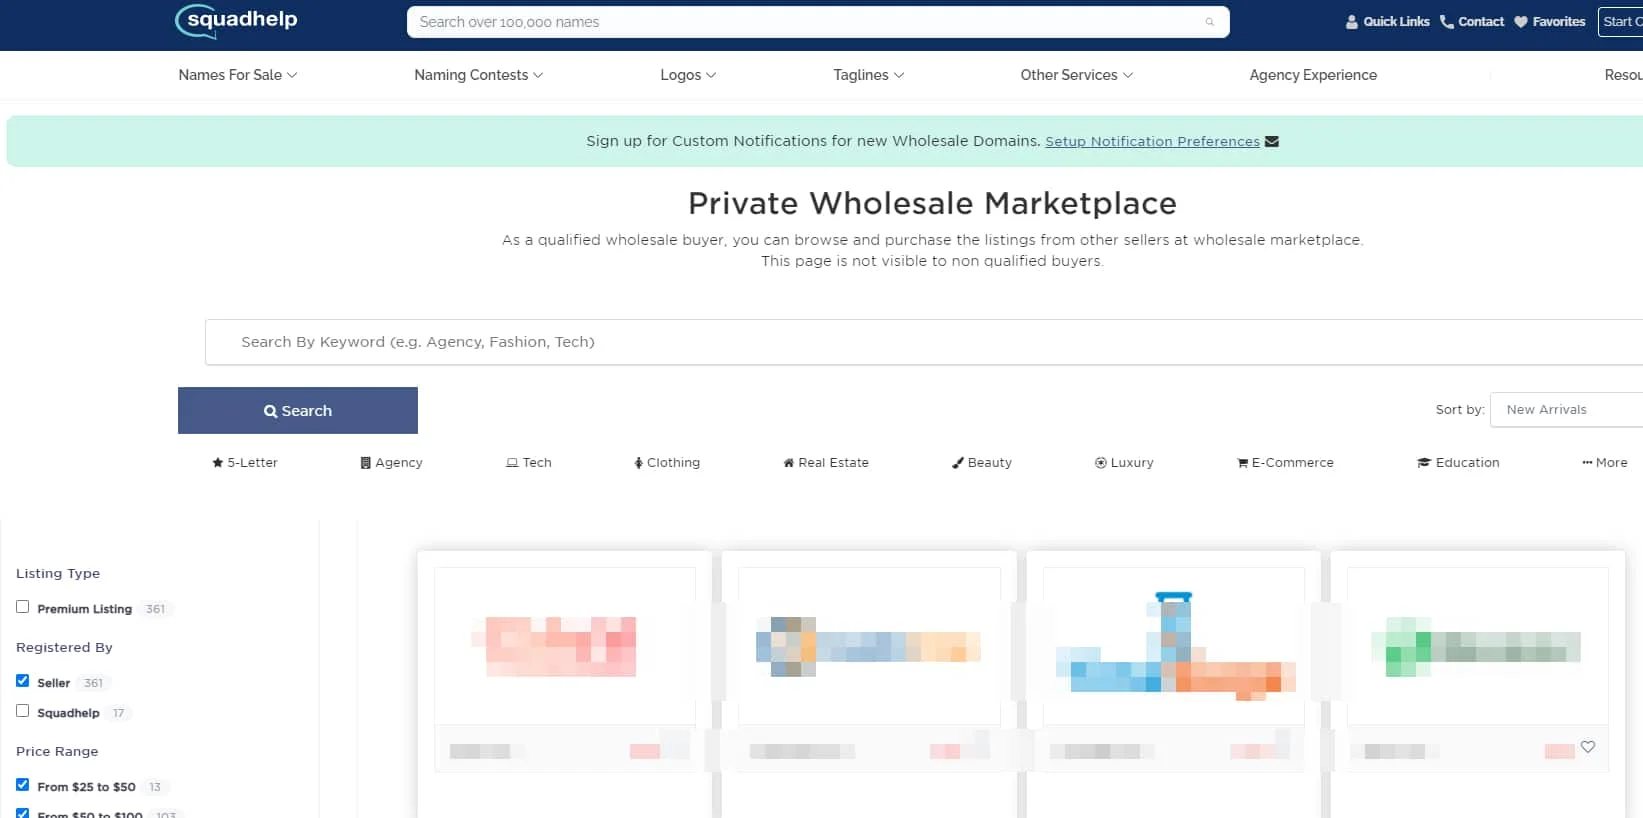
Task: Click the blue Search button
Action: (298, 411)
